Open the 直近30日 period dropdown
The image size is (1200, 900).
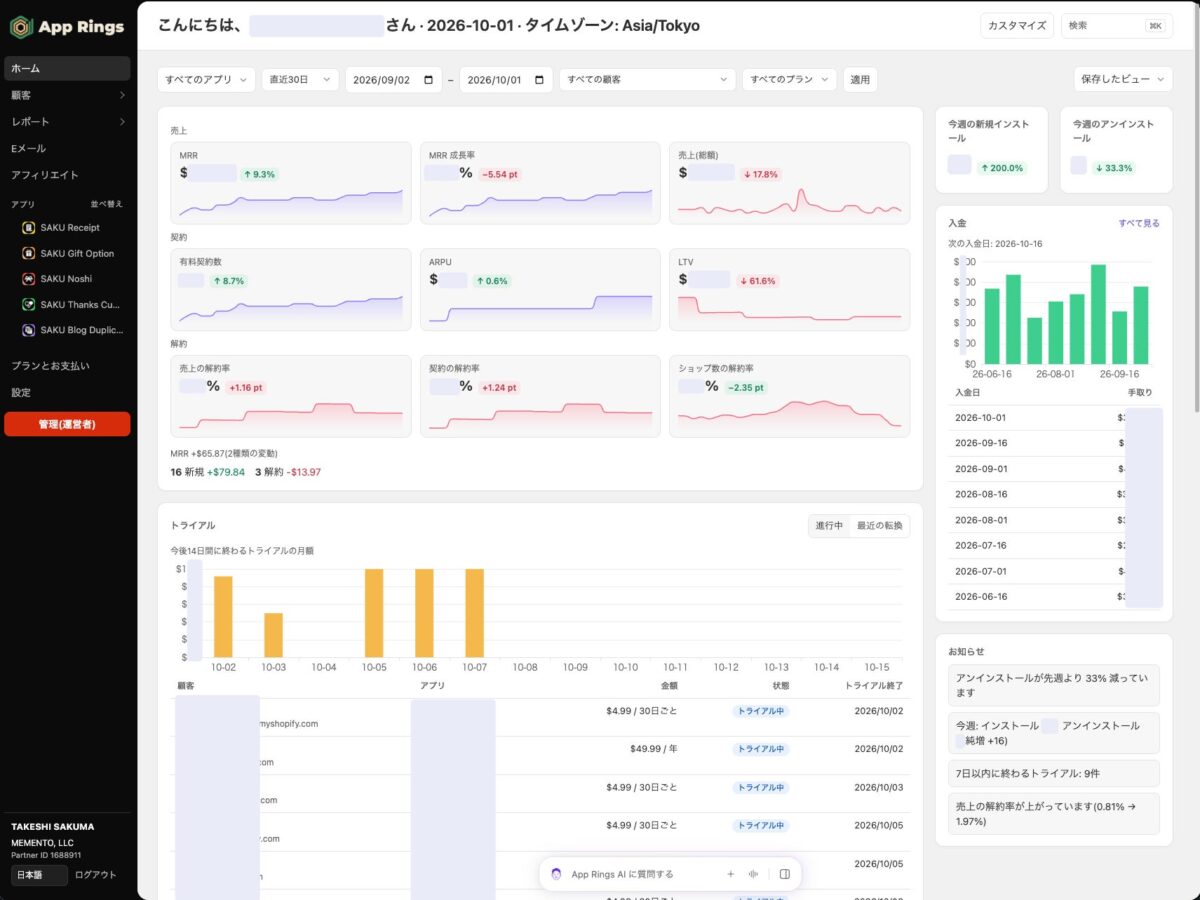click(x=300, y=79)
